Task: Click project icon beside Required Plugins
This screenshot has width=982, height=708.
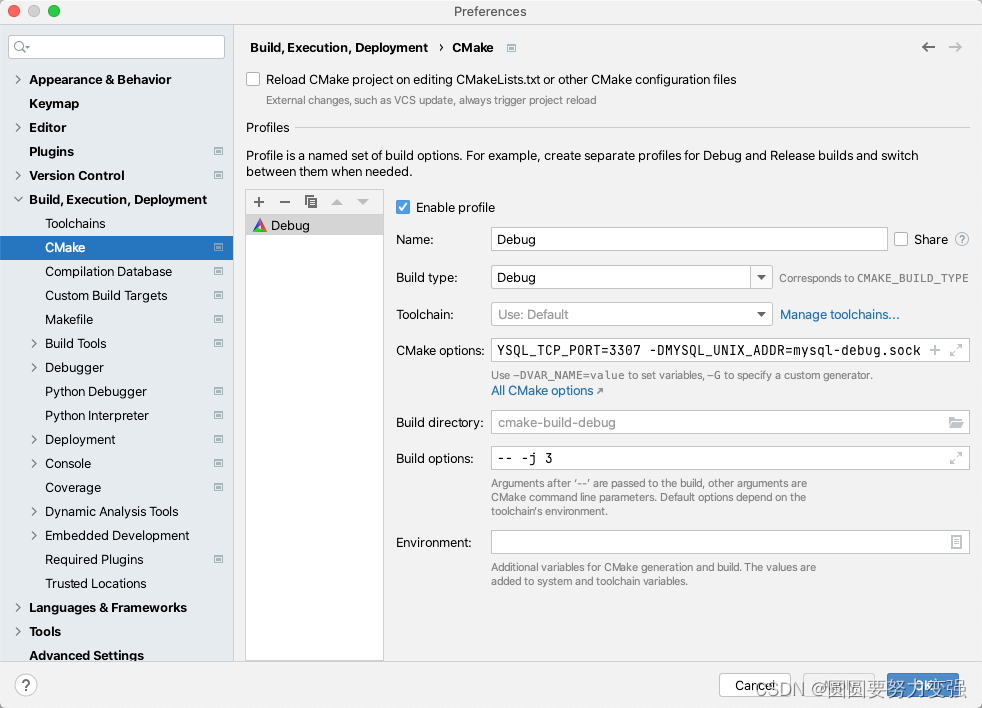Action: pos(219,560)
